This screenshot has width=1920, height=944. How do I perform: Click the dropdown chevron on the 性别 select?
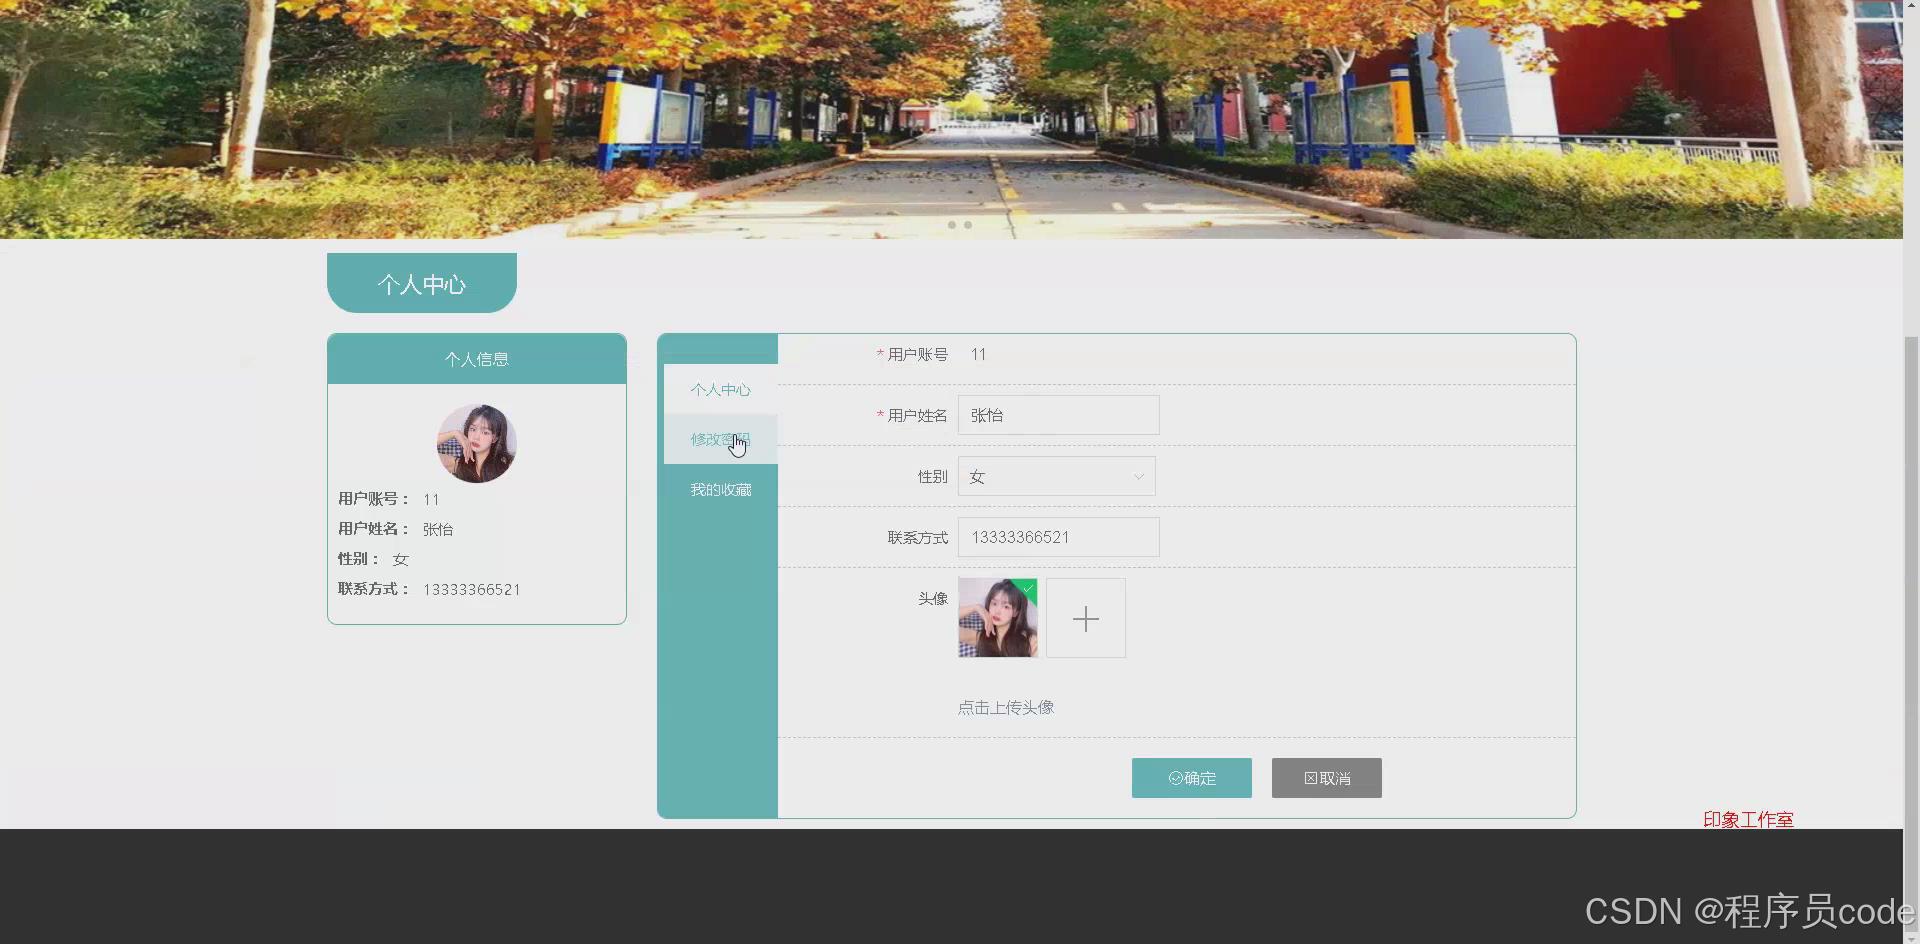tap(1138, 477)
